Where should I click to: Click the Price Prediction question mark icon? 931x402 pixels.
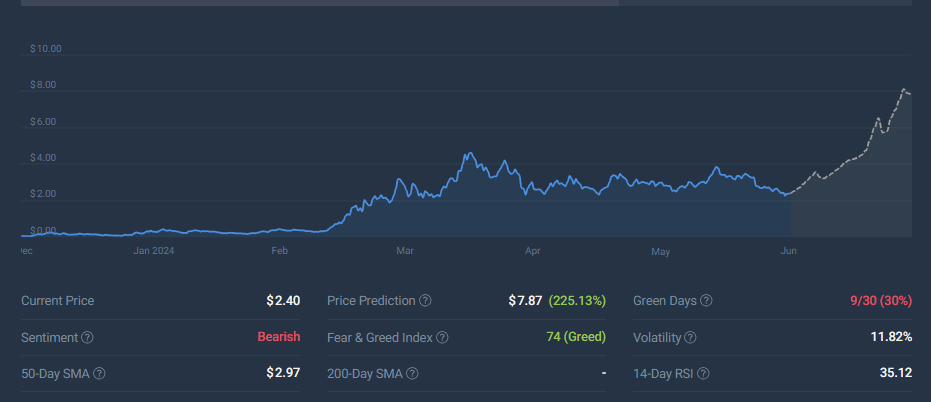point(426,301)
